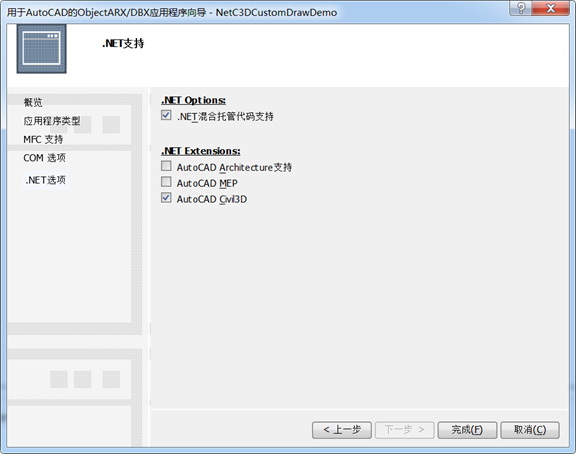The image size is (576, 454).
Task: Uncheck .NET混合托管代码支持 checkbox
Action: click(166, 115)
